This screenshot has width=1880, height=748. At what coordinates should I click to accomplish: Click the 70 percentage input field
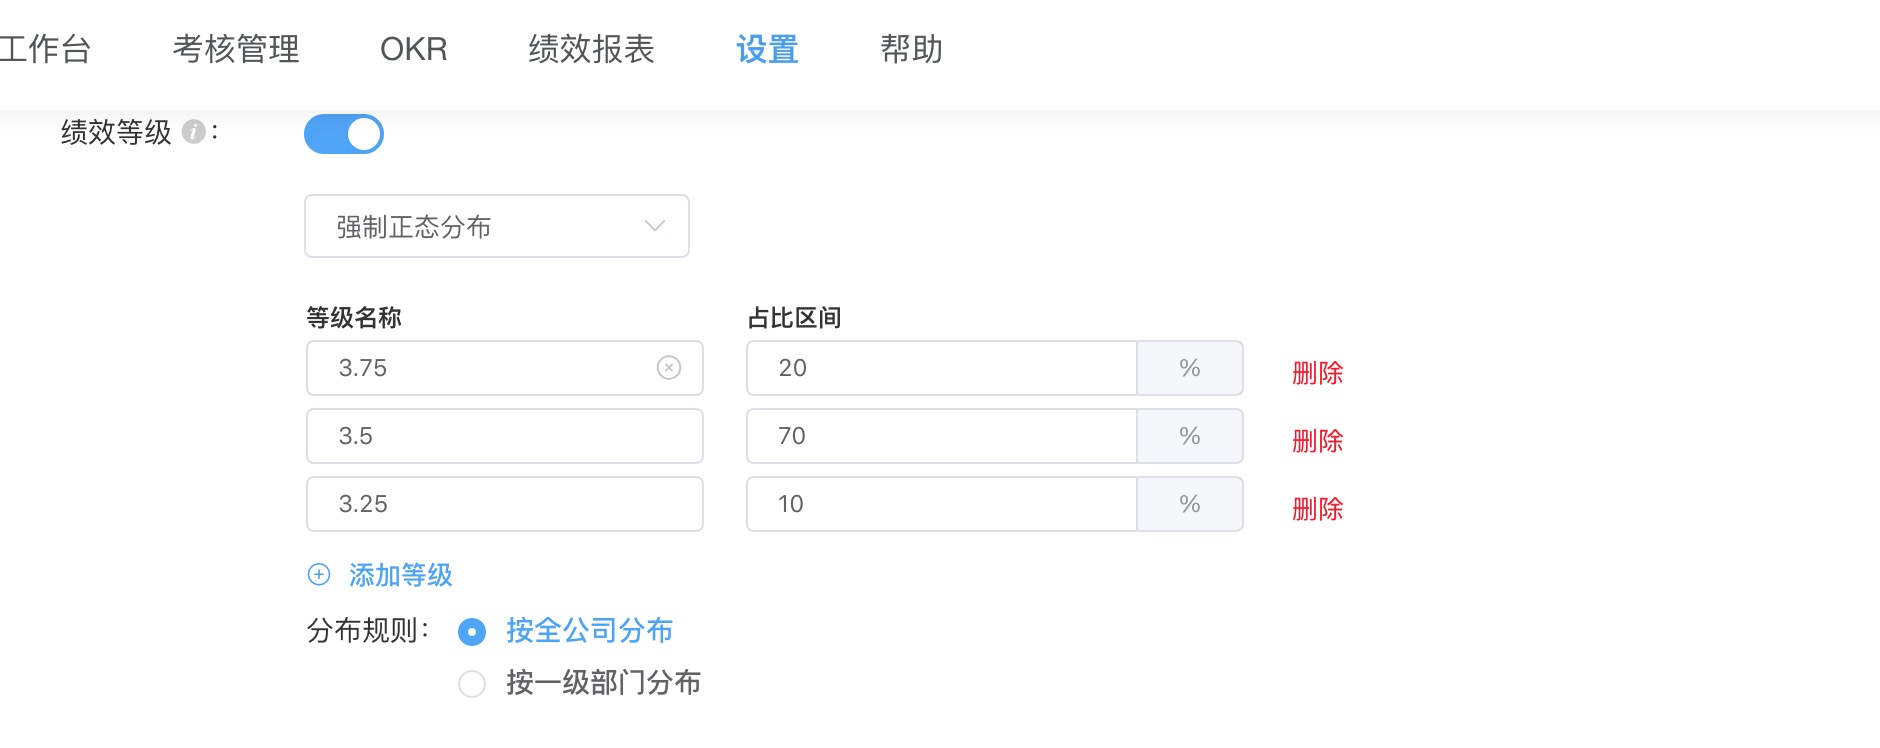[x=940, y=436]
